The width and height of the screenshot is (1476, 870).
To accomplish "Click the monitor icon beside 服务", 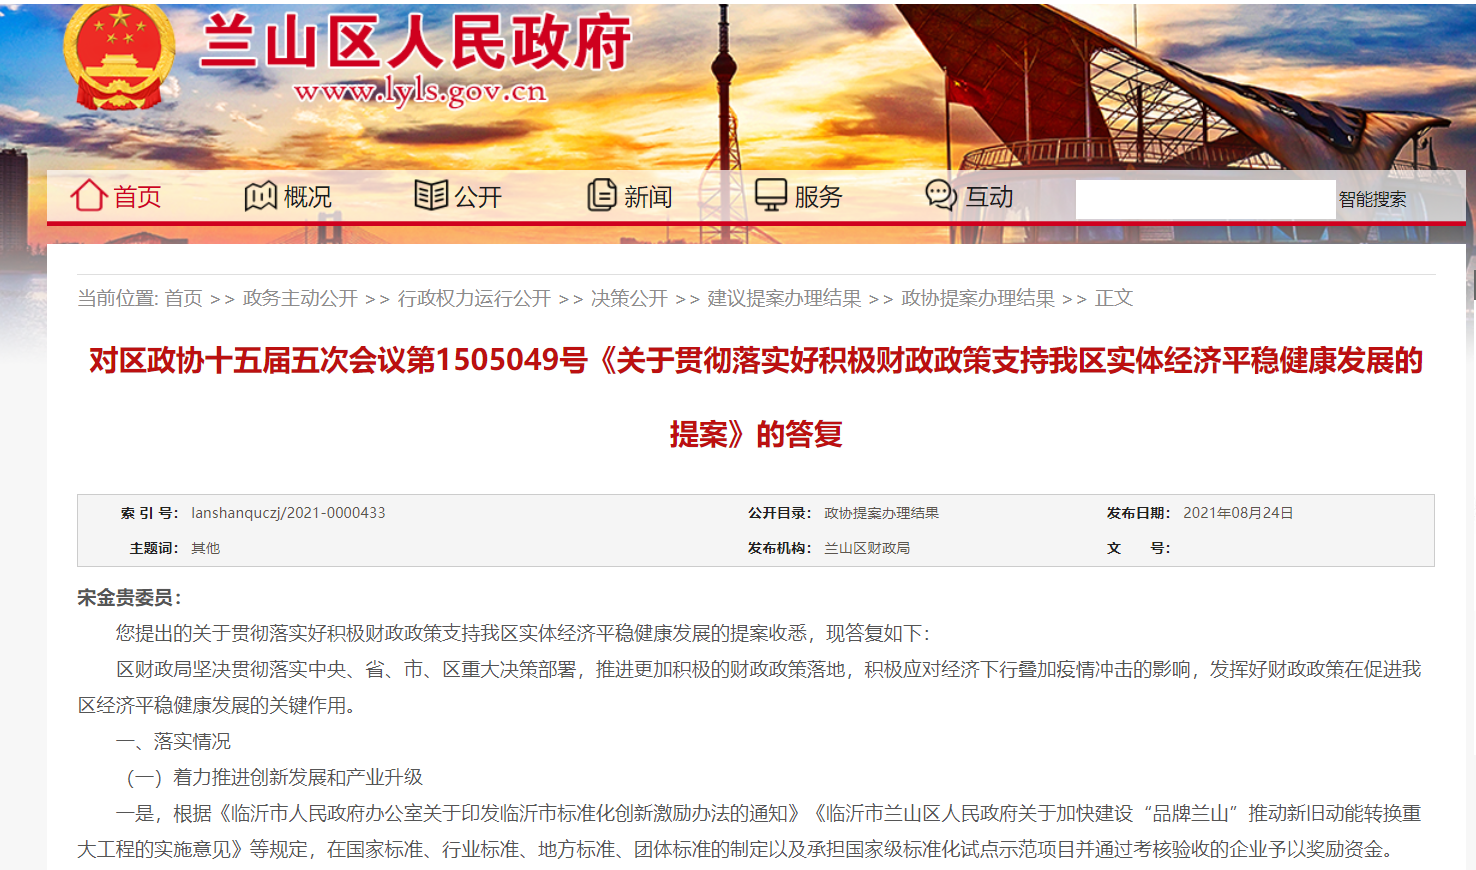I will (771, 195).
